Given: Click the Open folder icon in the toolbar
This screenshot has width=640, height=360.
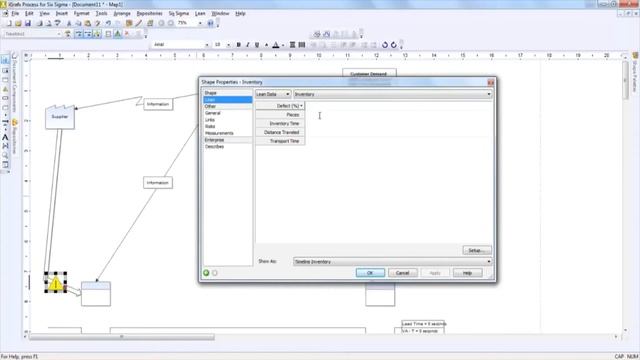Looking at the screenshot, I should coord(18,23).
